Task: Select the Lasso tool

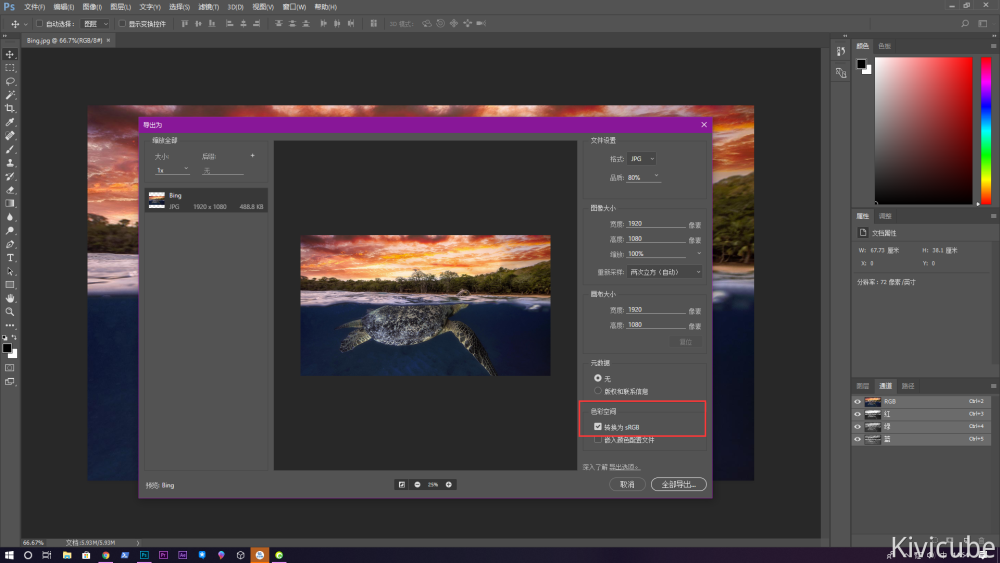Action: (10, 81)
